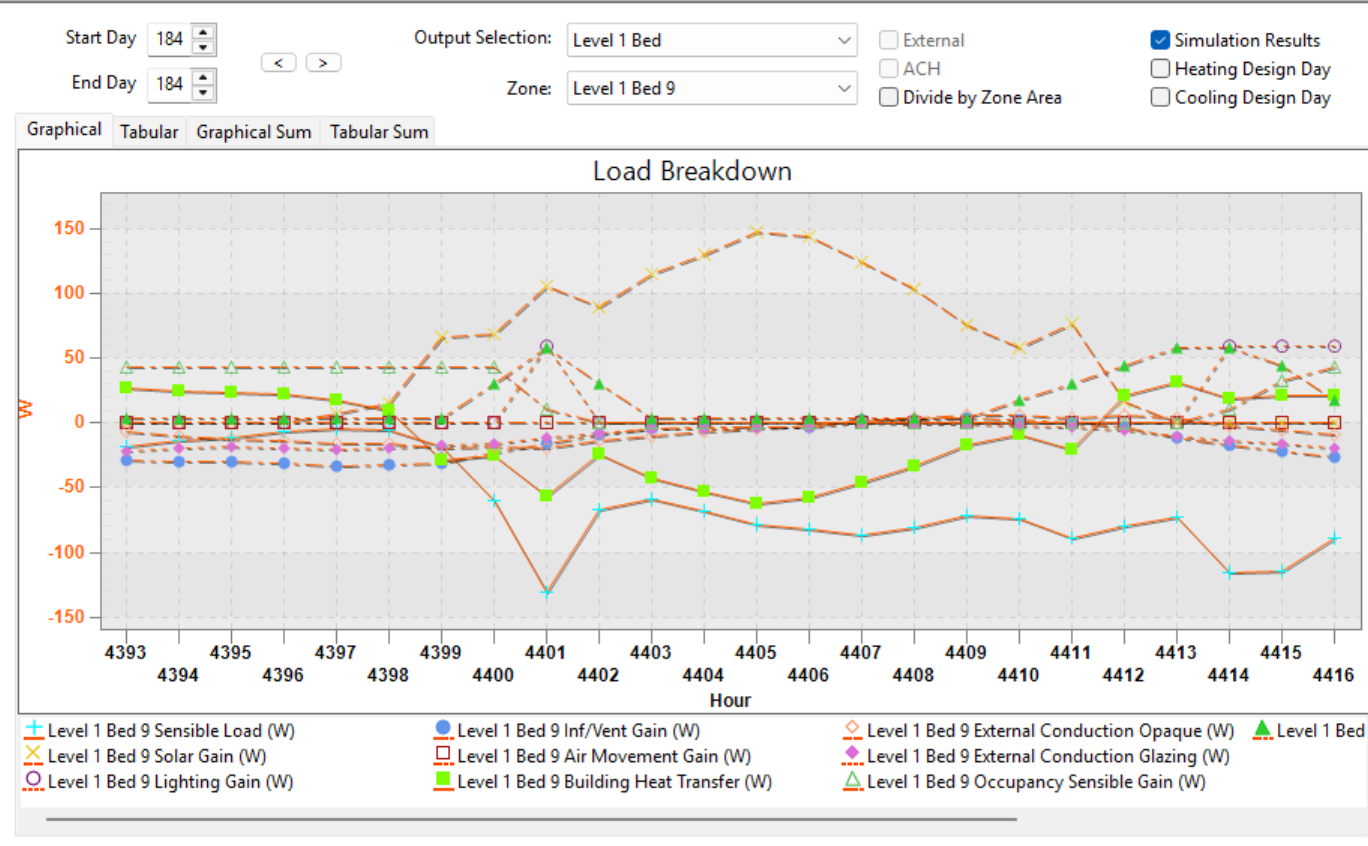Increase Start Day with up arrow

click(204, 33)
